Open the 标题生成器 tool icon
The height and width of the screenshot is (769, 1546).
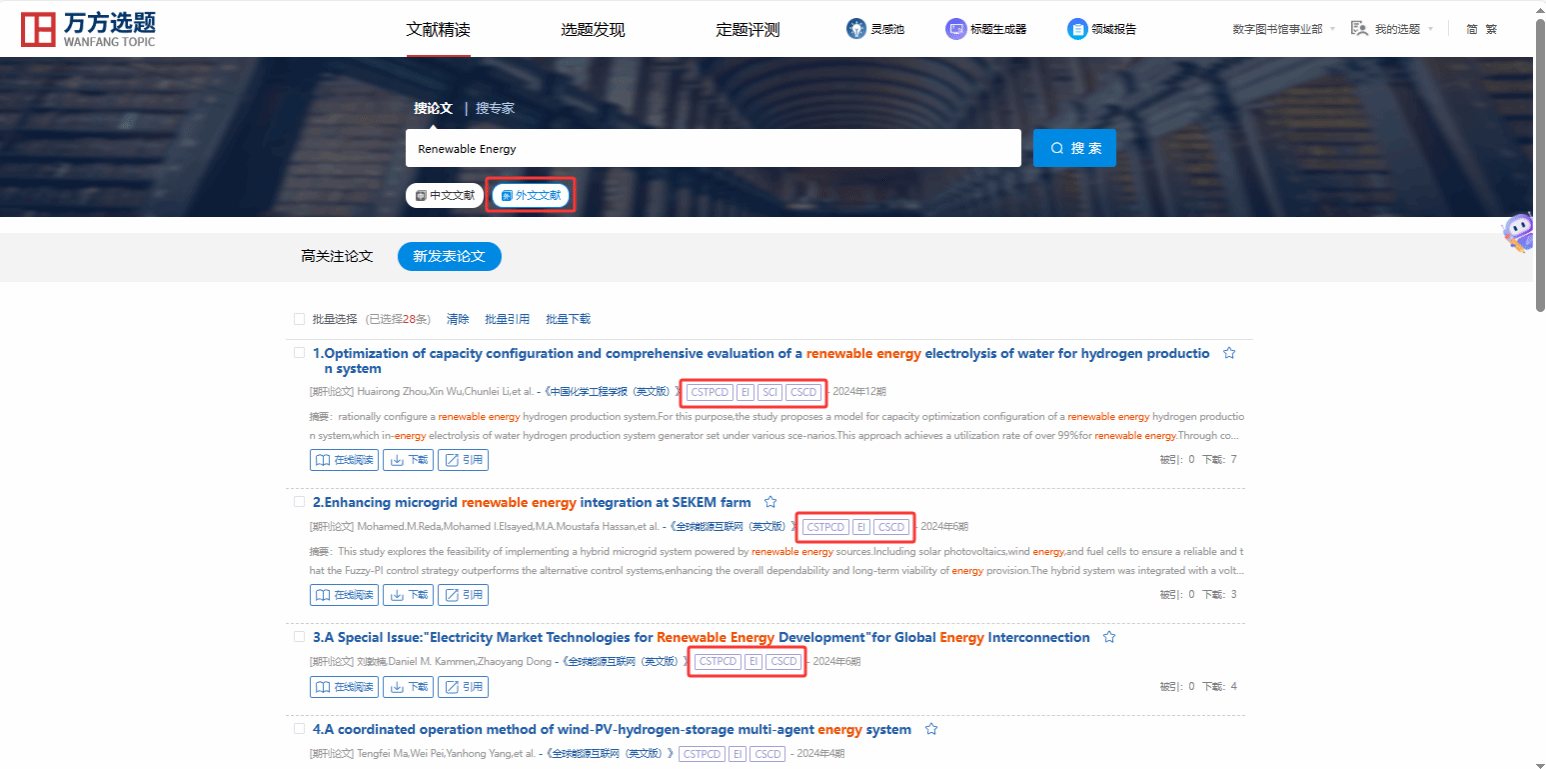(x=956, y=29)
